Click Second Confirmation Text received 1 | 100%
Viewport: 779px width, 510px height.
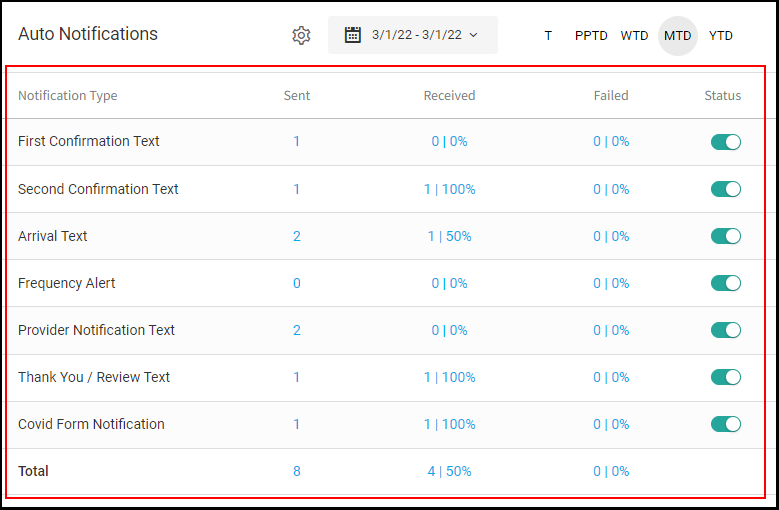449,189
